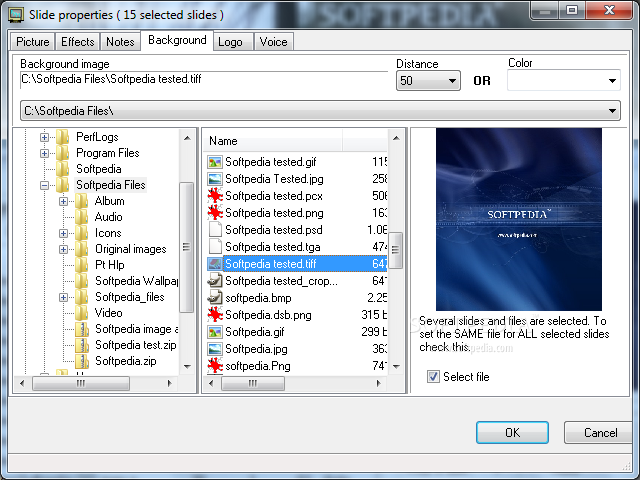This screenshot has width=640, height=480.
Task: Click the softpedia.Png file icon
Action: (x=215, y=366)
